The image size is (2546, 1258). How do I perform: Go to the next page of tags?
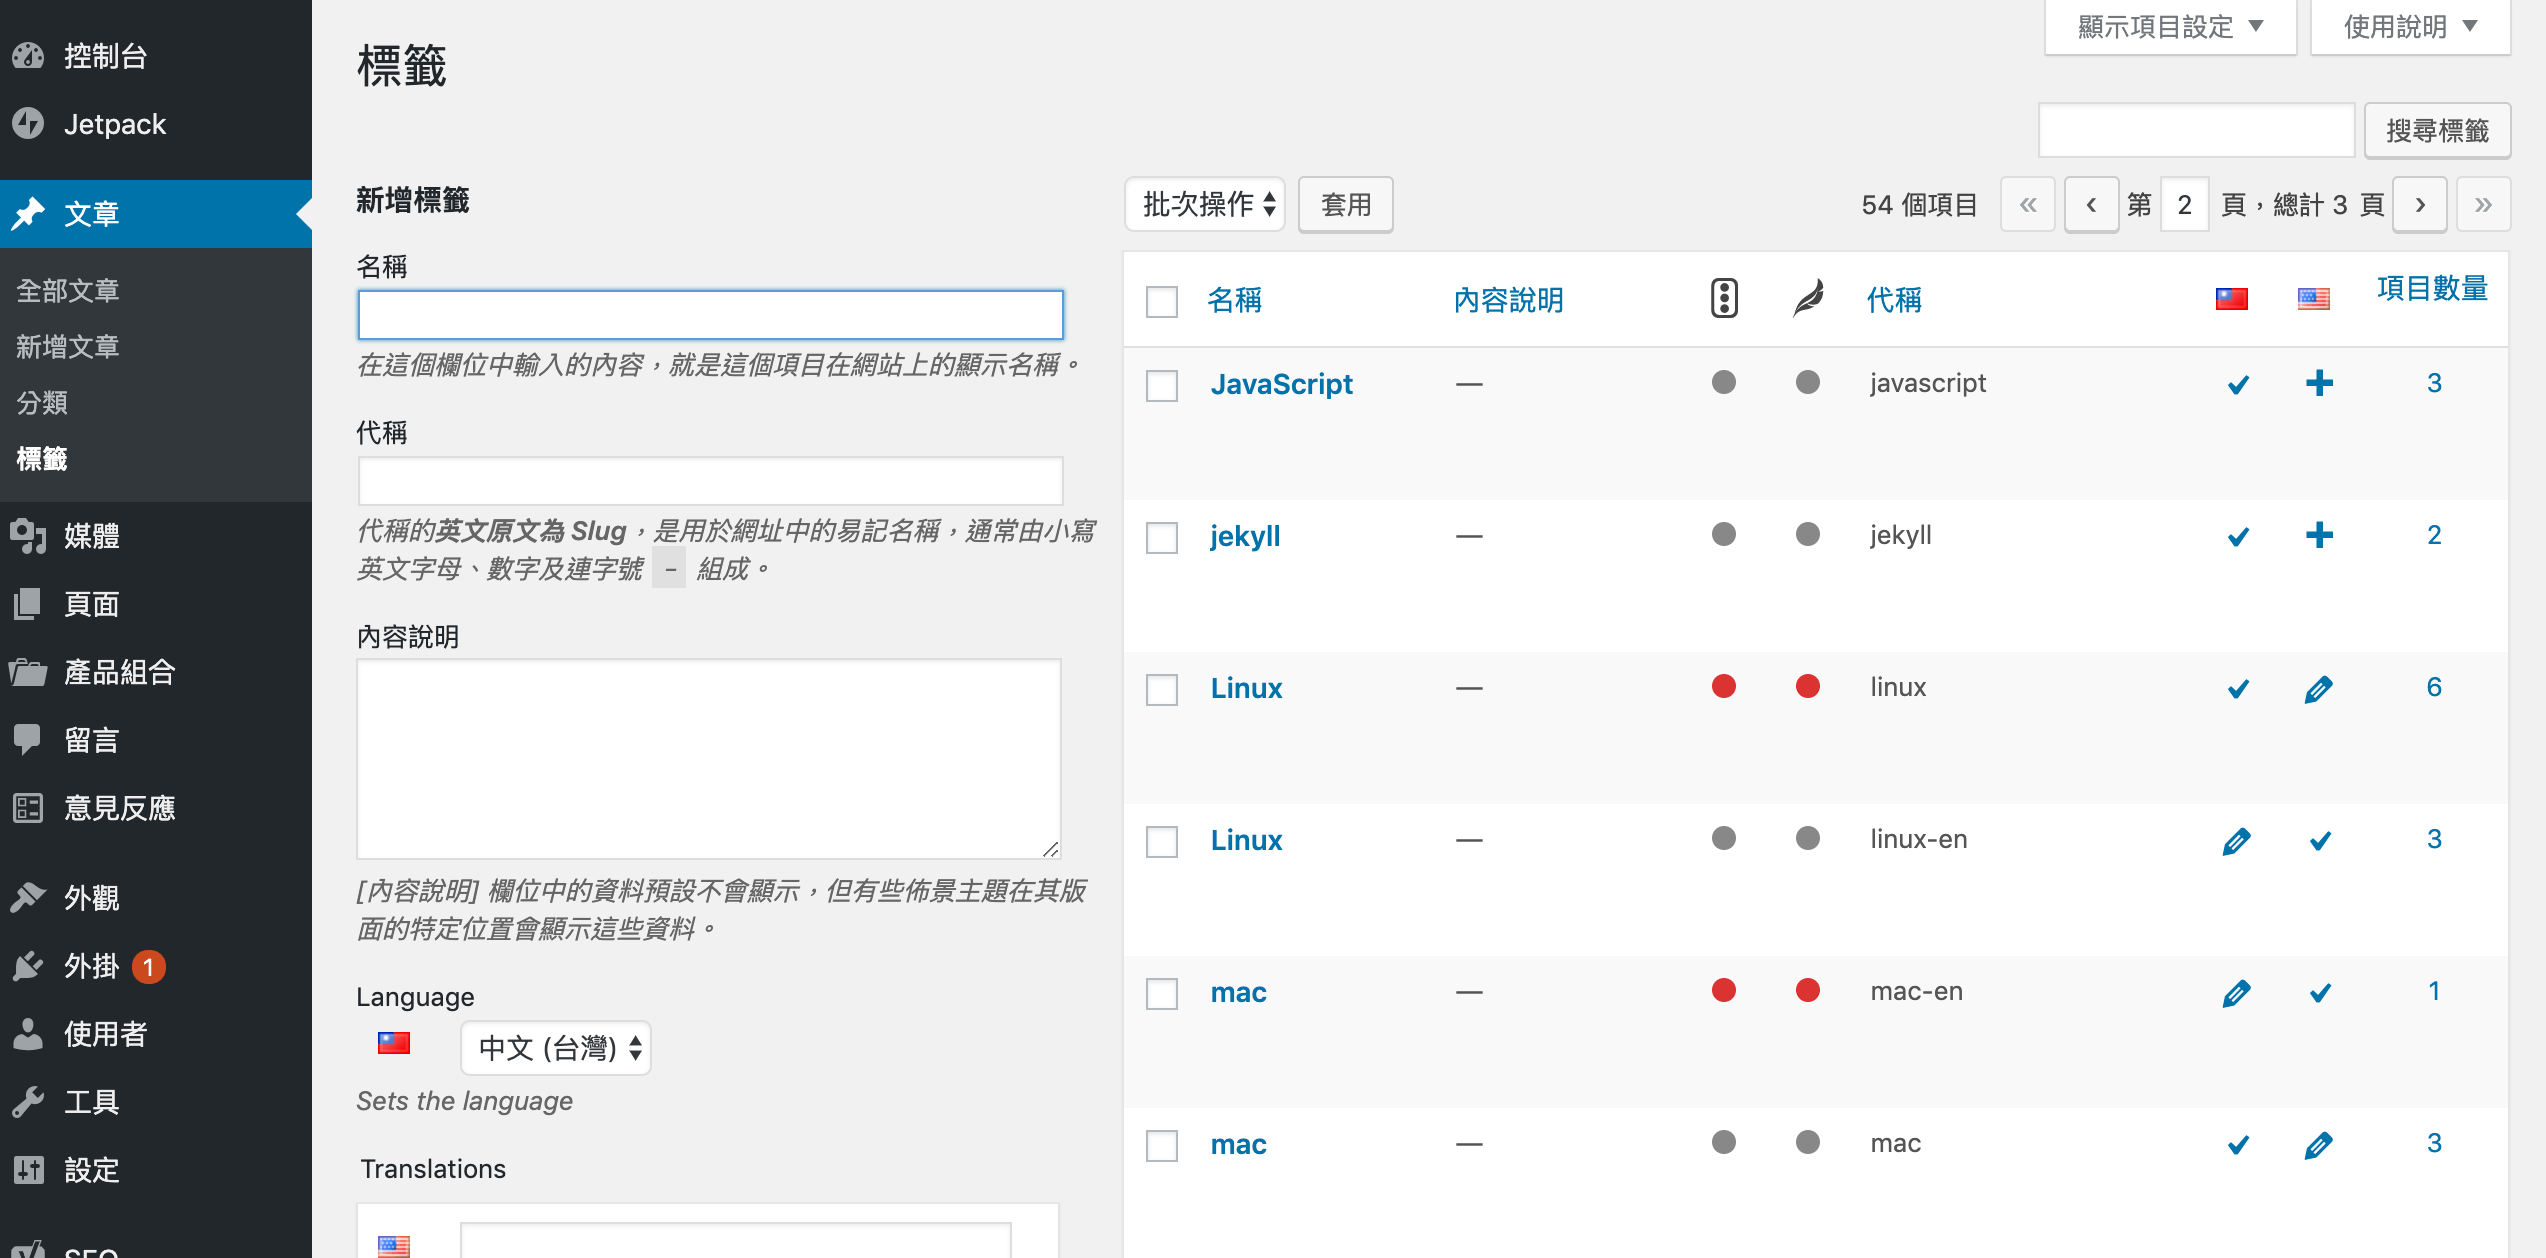click(2420, 205)
